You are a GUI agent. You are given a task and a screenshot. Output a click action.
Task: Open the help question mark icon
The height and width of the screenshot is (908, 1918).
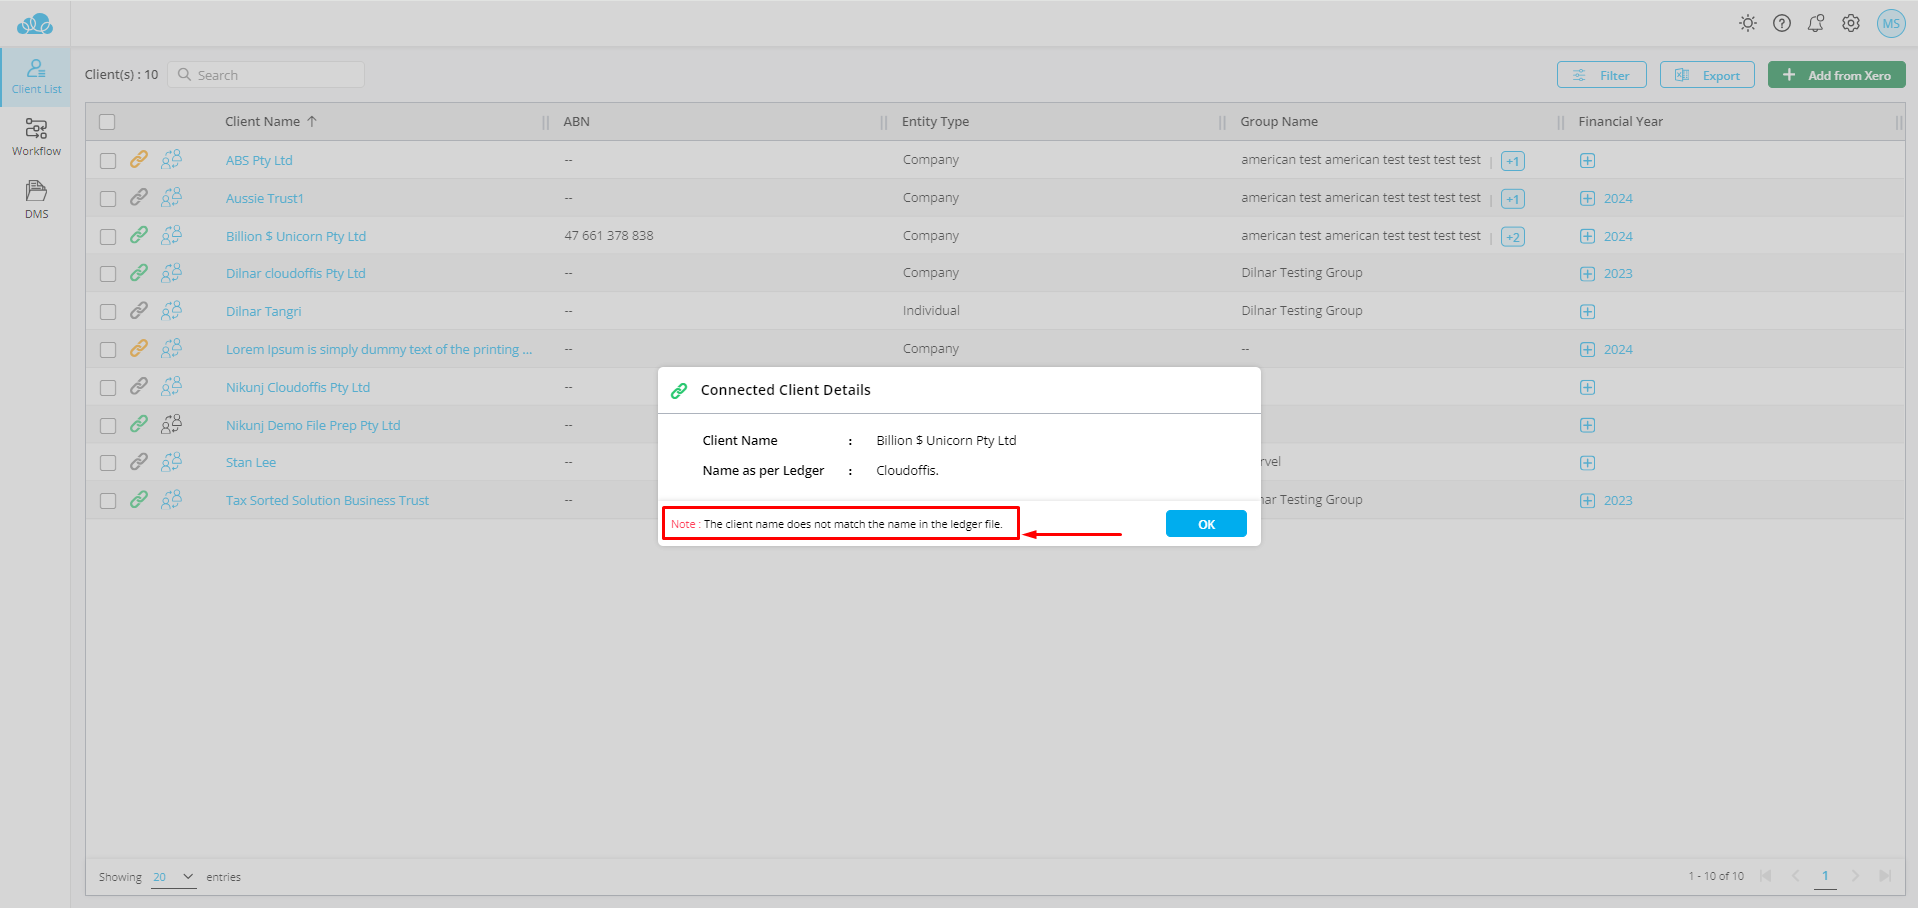[1781, 23]
